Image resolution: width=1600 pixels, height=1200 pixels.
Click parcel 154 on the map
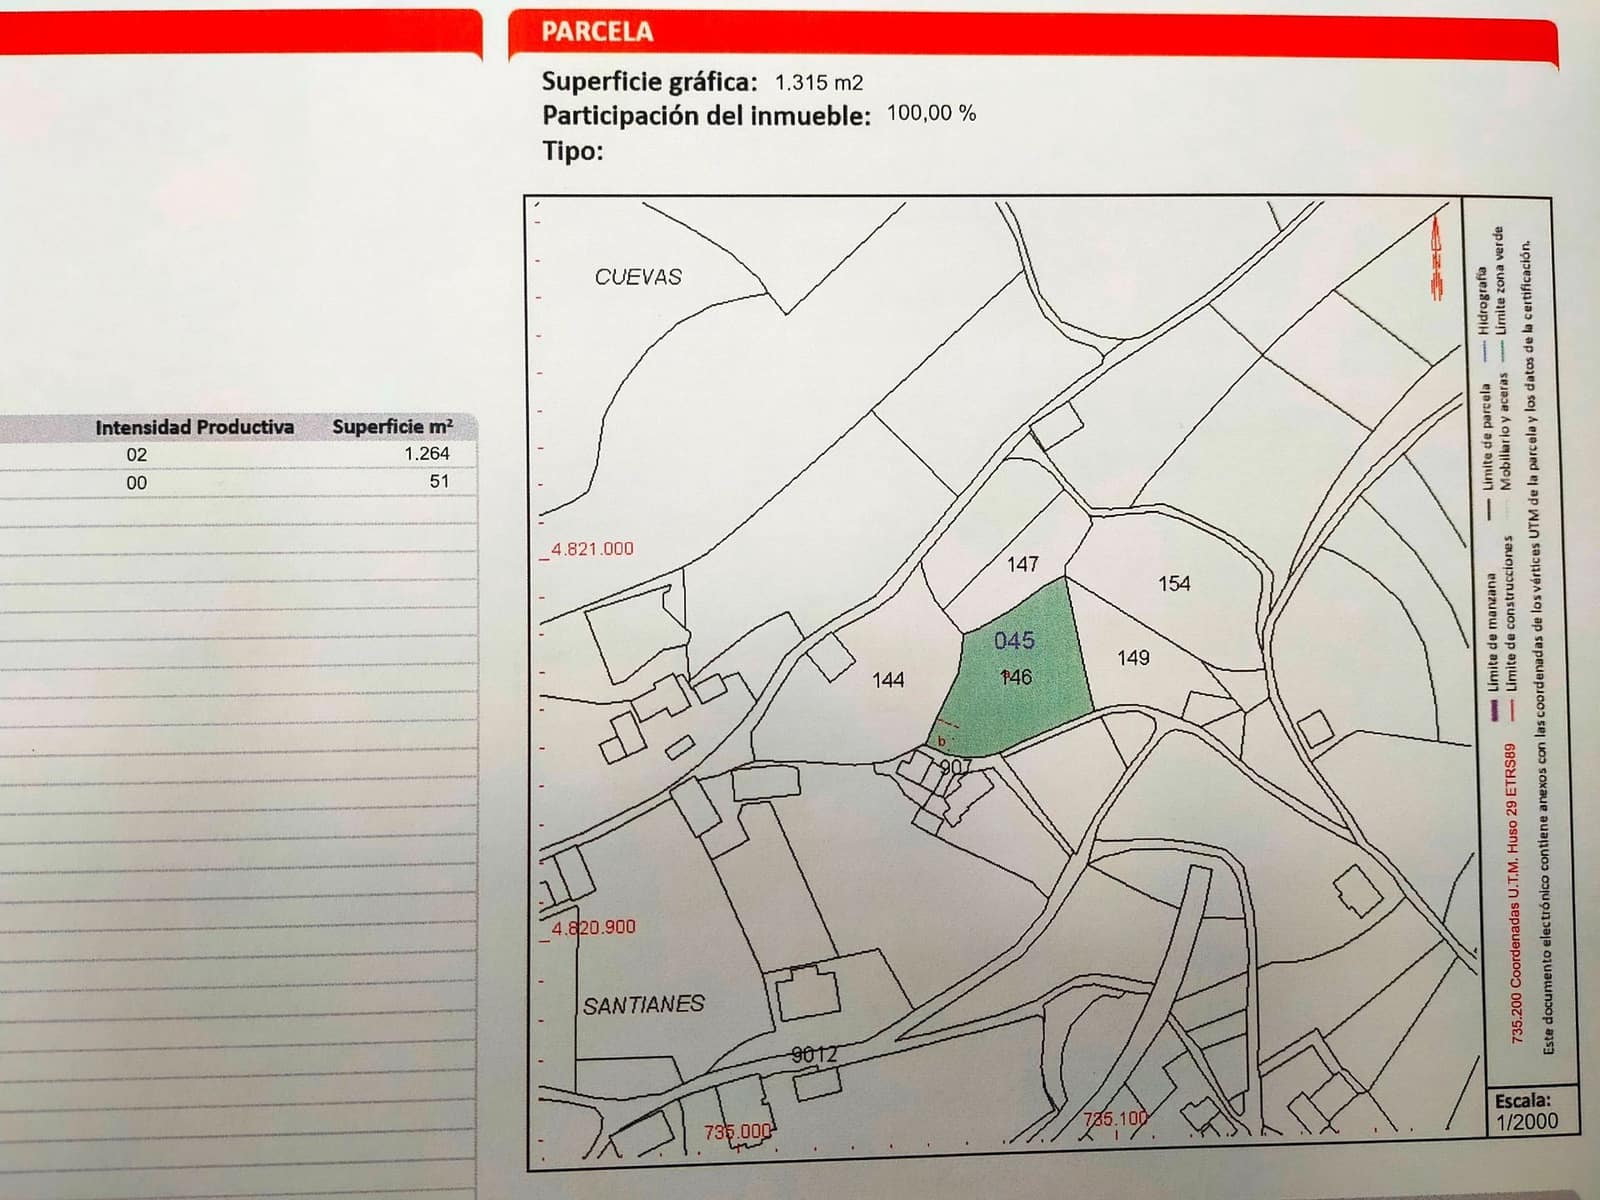coord(1173,583)
